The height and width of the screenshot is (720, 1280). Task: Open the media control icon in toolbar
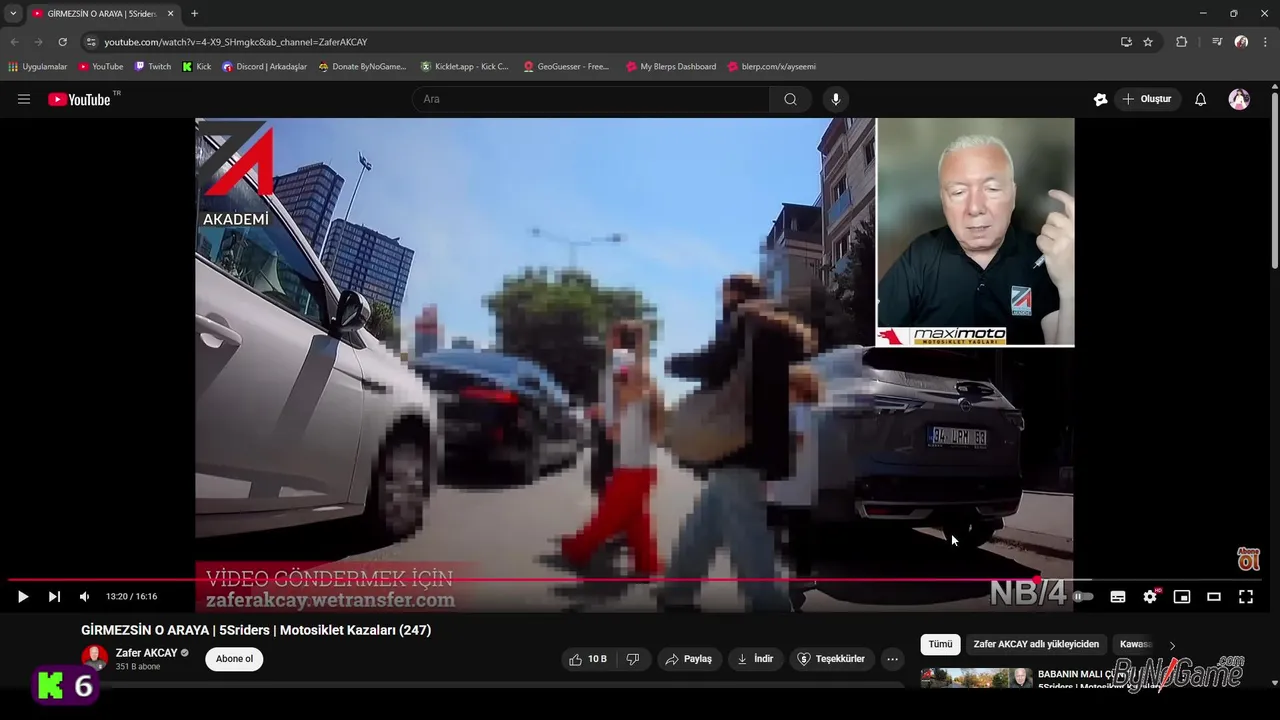[x=1216, y=42]
